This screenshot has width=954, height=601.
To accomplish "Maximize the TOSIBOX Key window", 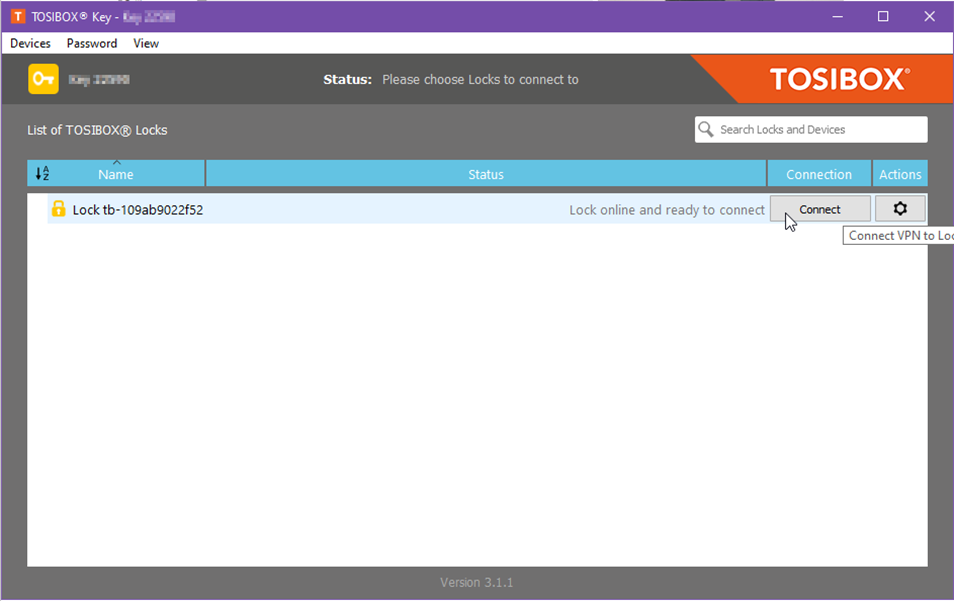I will 883,16.
